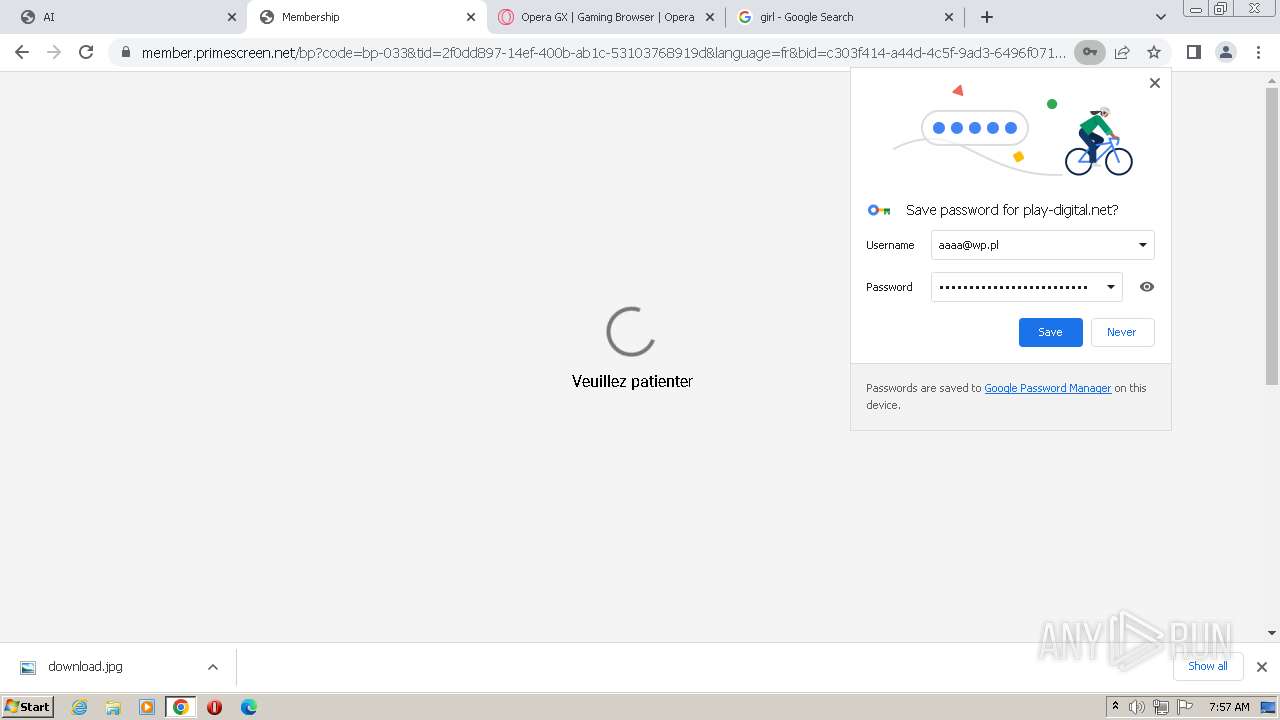
Task: Open the Chrome profile icon
Action: [1225, 52]
